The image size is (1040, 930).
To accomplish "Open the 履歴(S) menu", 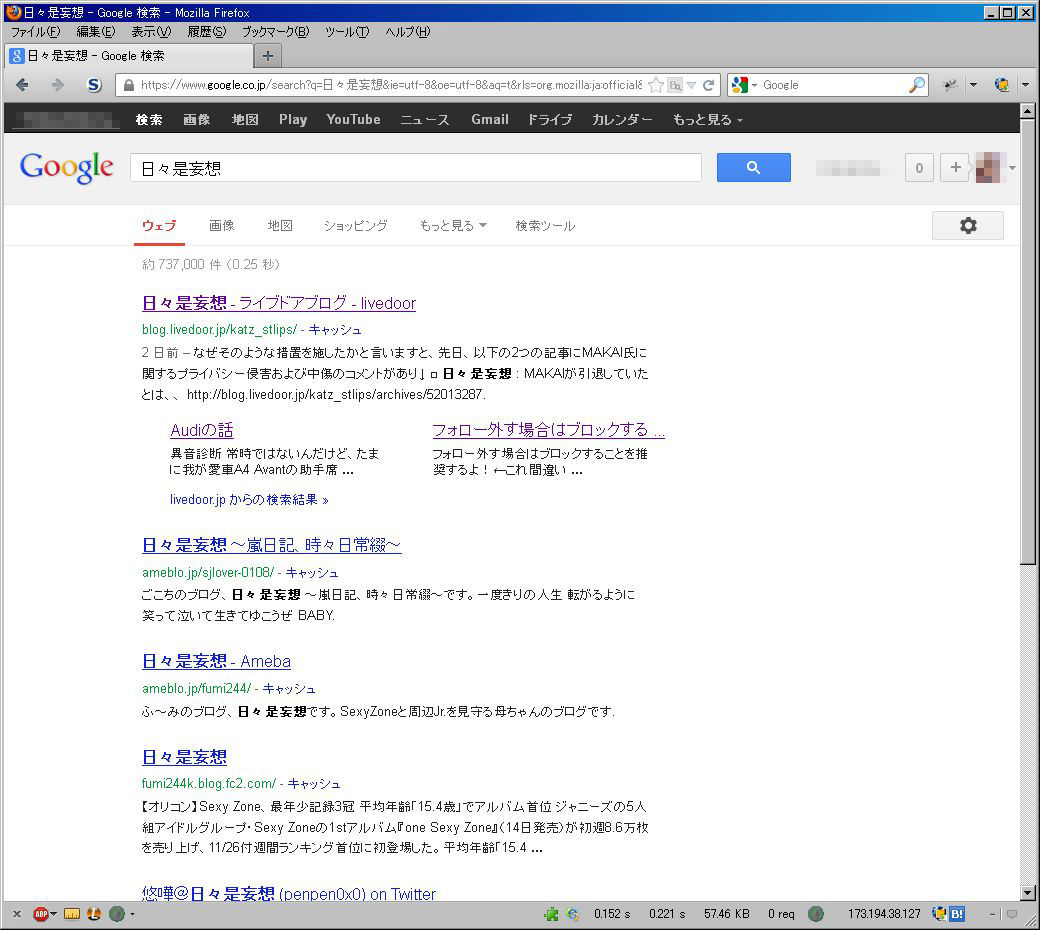I will (x=206, y=32).
